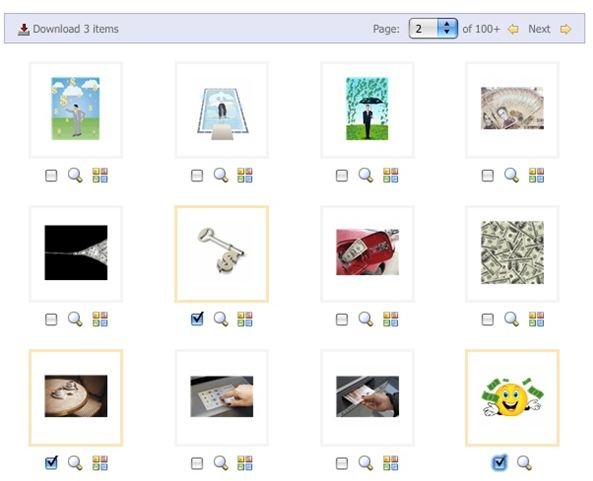Open similar-images grid icon under yen banknotes
Screen dimensions: 593x481
536,175
